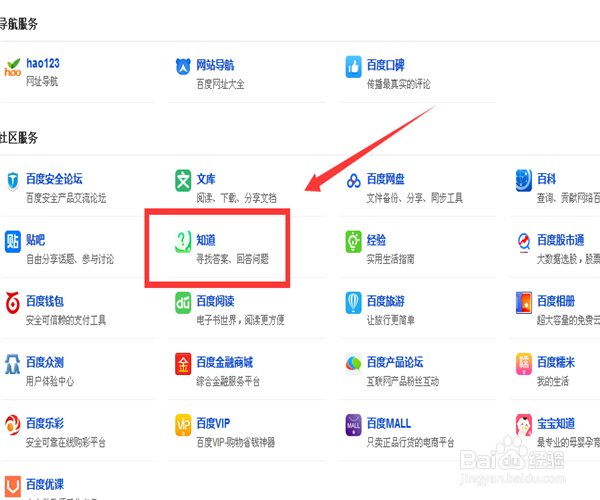Open the 经验 link

(x=376, y=240)
